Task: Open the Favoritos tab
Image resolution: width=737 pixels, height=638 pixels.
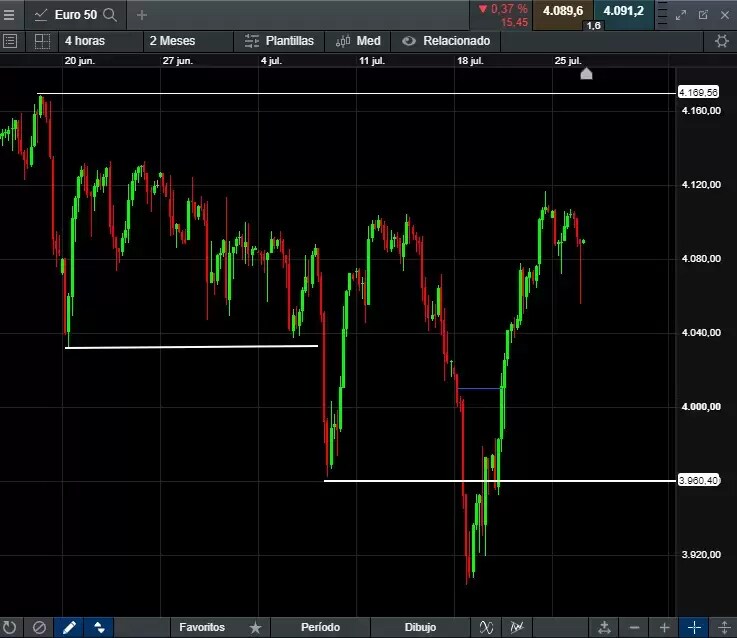Action: pyautogui.click(x=202, y=628)
